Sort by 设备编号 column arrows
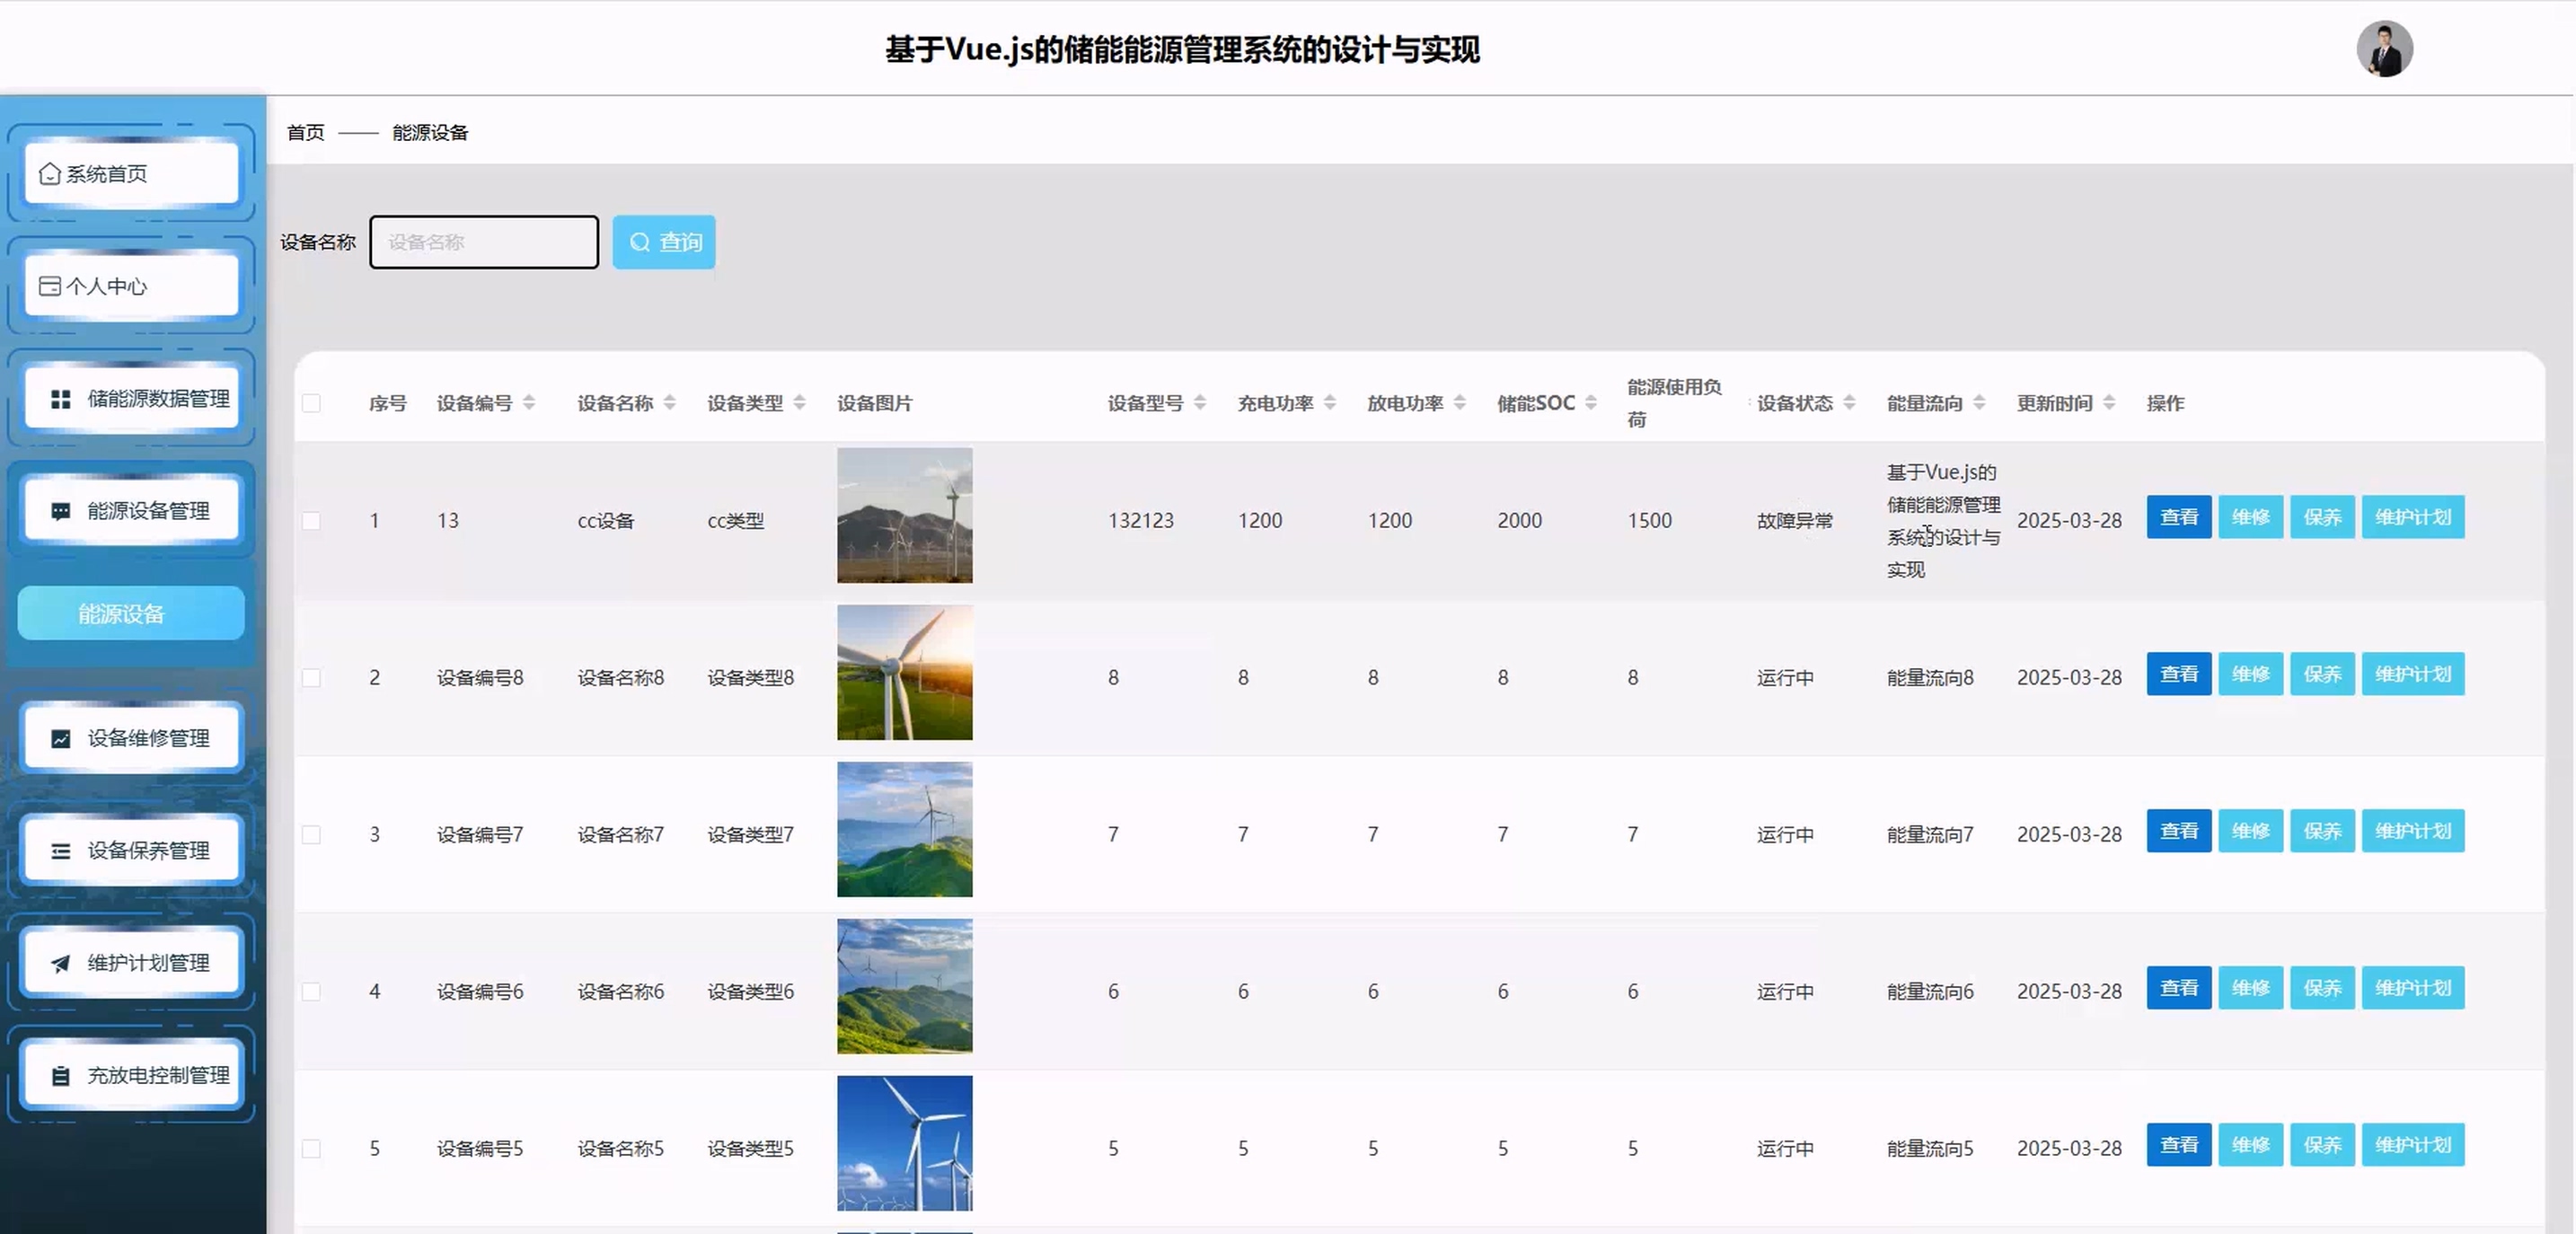 [529, 403]
